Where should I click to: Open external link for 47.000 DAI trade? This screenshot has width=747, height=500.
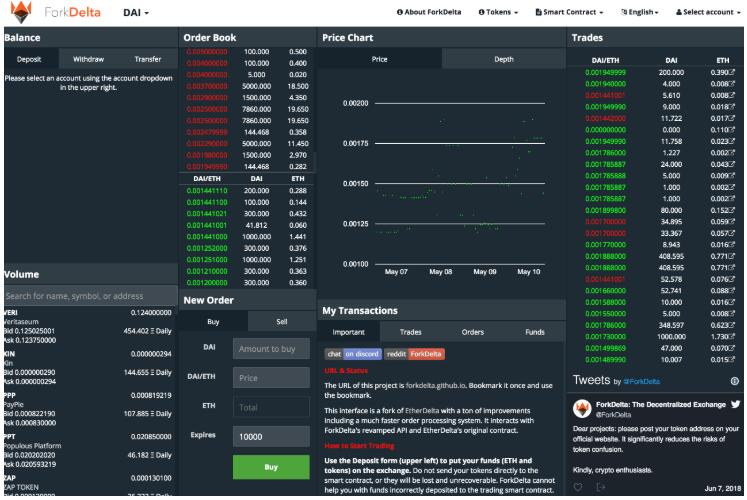[731, 348]
